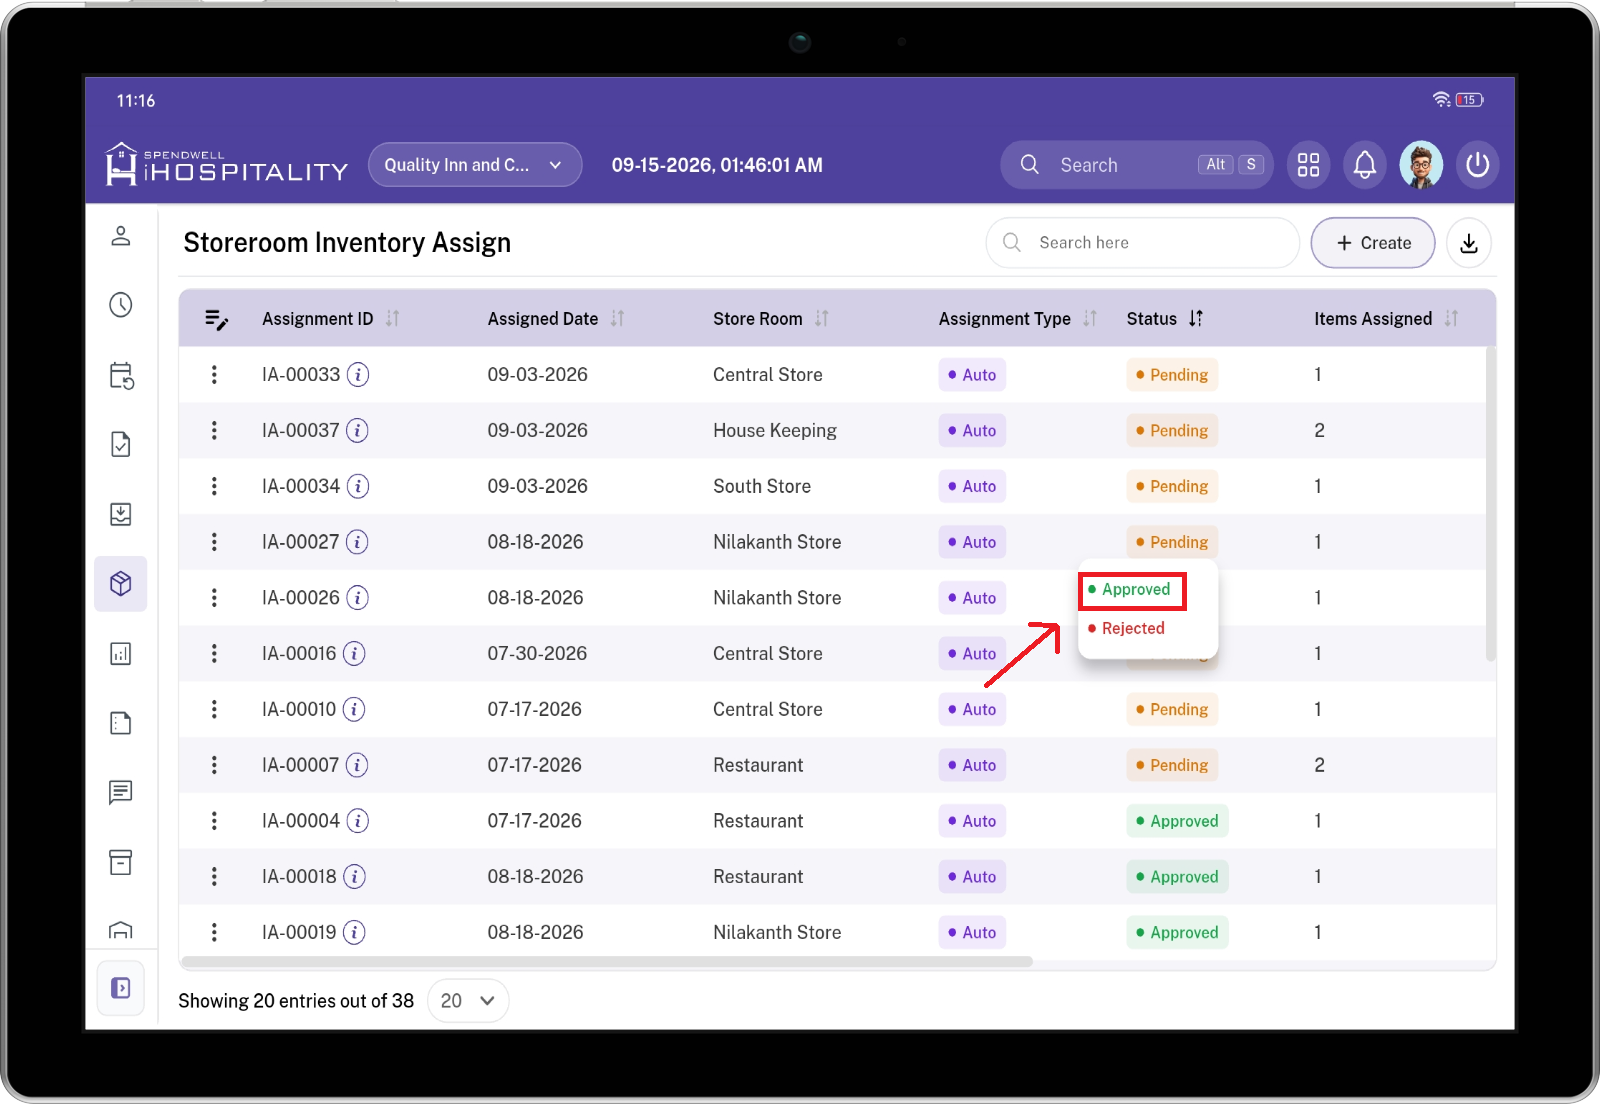Screen dimensions: 1600x1104
Task: Sort by Status column
Action: tap(1196, 319)
